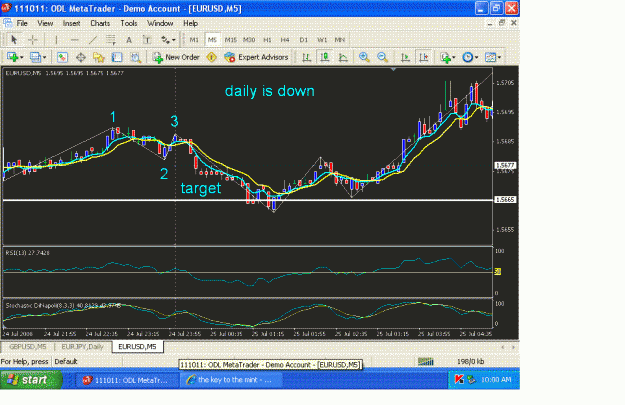
Task: Open the File menu
Action: click(22, 24)
